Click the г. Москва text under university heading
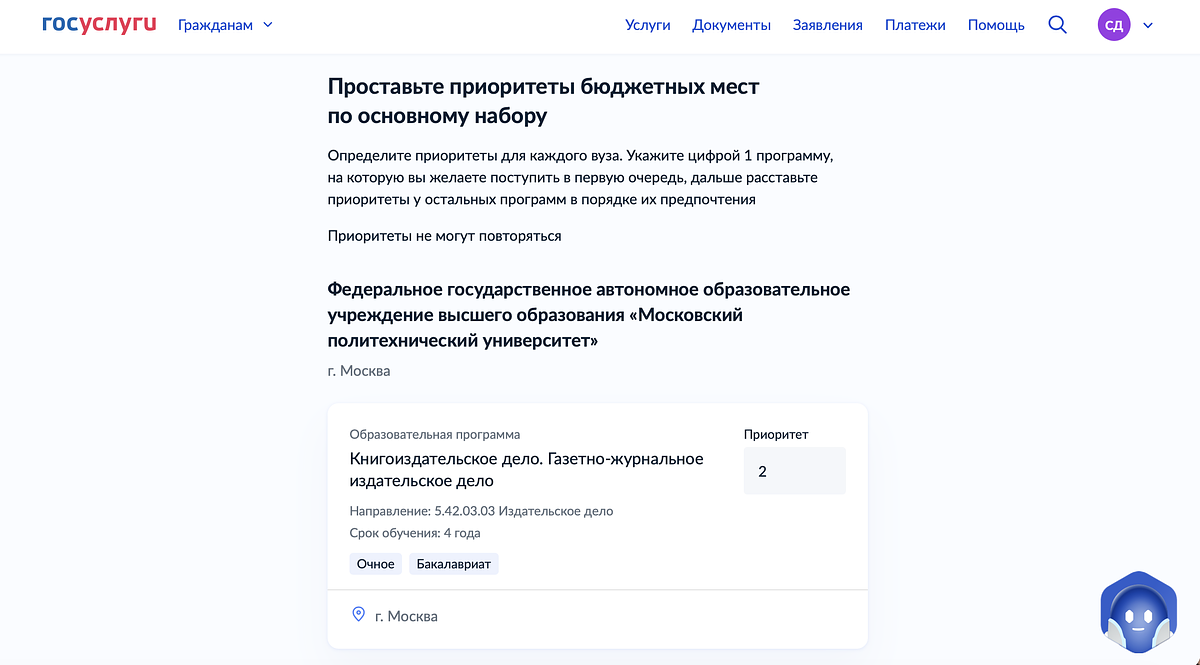This screenshot has height=665, width=1200. (359, 370)
